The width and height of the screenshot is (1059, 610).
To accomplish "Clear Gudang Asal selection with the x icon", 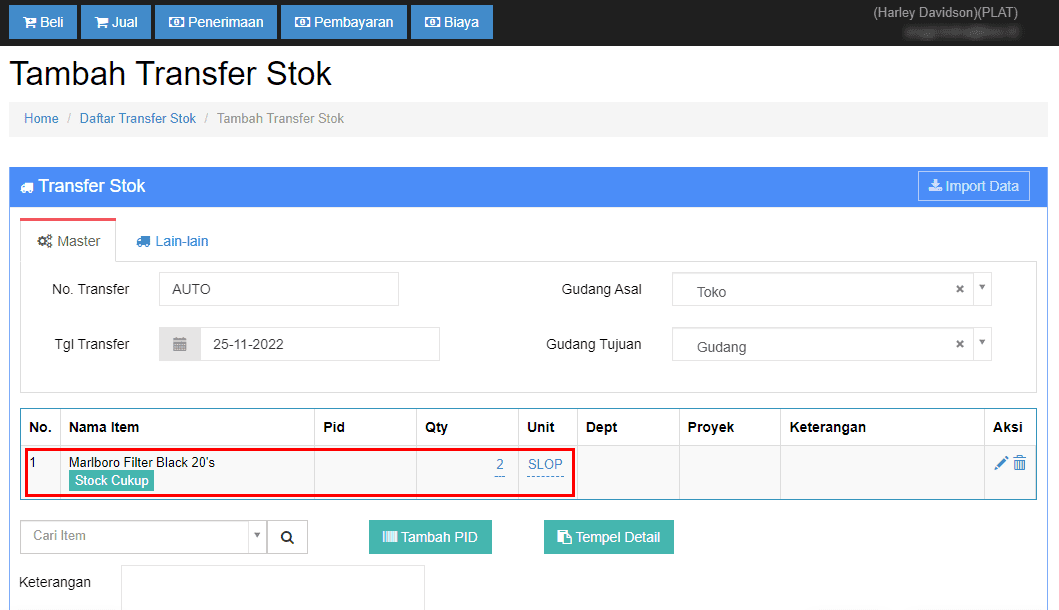I will click(x=960, y=289).
